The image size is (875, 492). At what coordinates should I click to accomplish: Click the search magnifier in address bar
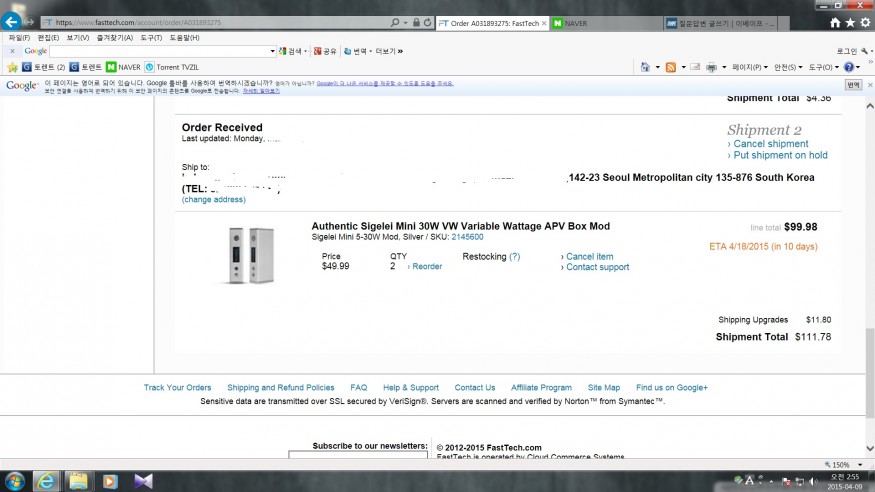(x=395, y=22)
